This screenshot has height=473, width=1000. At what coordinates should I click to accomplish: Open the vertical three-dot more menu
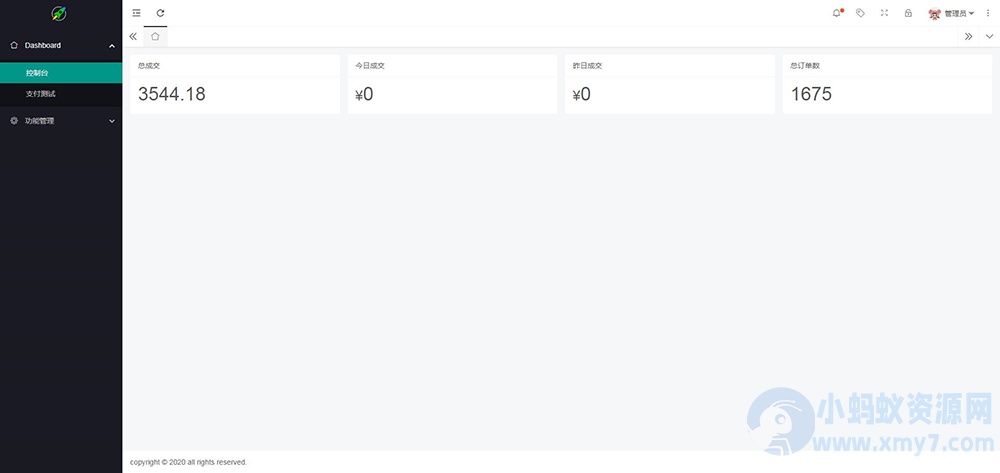(x=988, y=13)
